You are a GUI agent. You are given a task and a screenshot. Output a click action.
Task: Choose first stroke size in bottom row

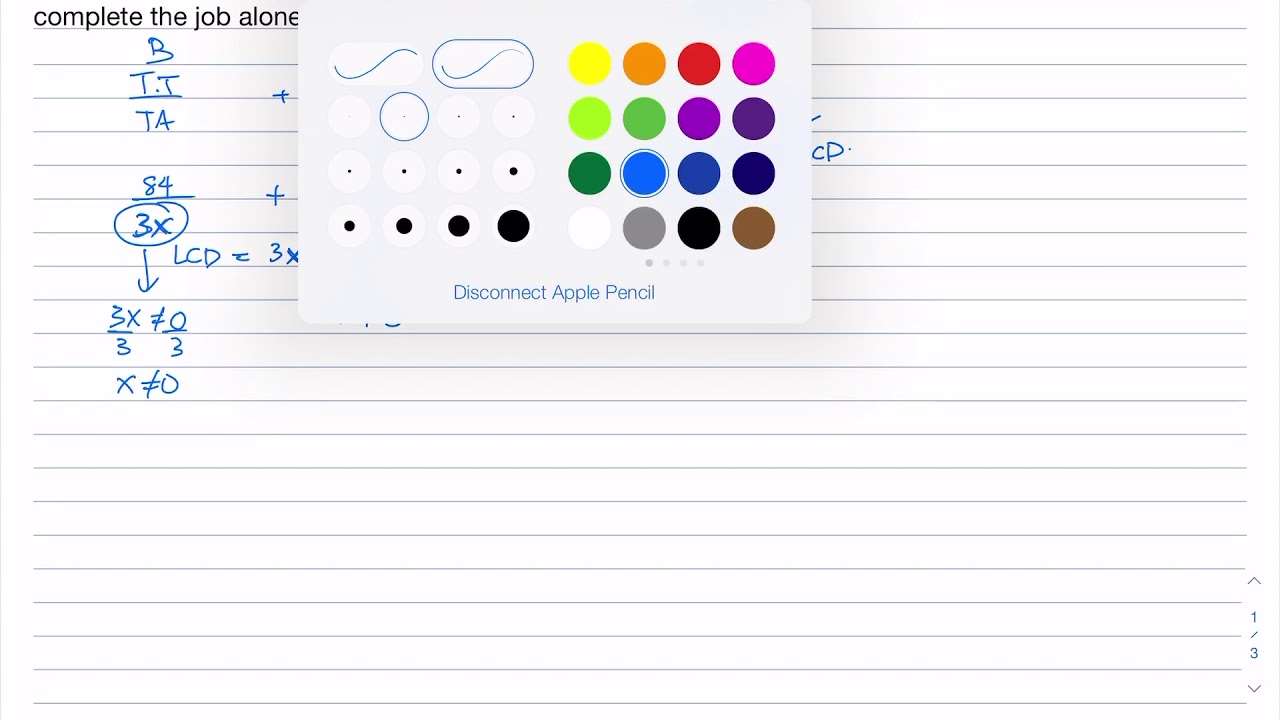pyautogui.click(x=349, y=226)
